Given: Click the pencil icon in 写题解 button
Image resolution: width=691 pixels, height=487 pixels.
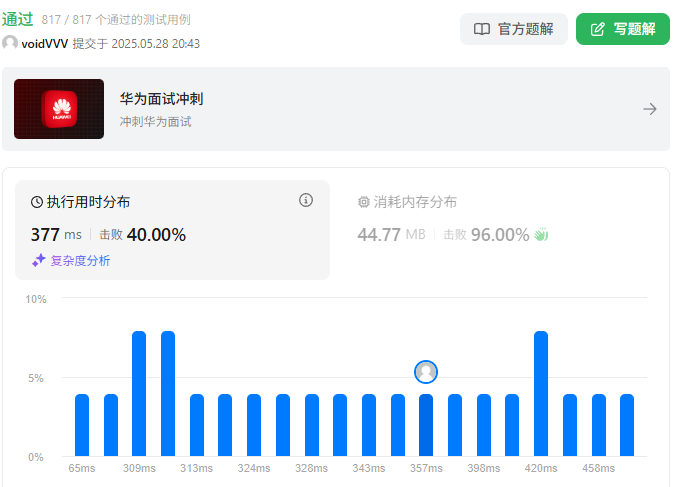Looking at the screenshot, I should (x=598, y=29).
